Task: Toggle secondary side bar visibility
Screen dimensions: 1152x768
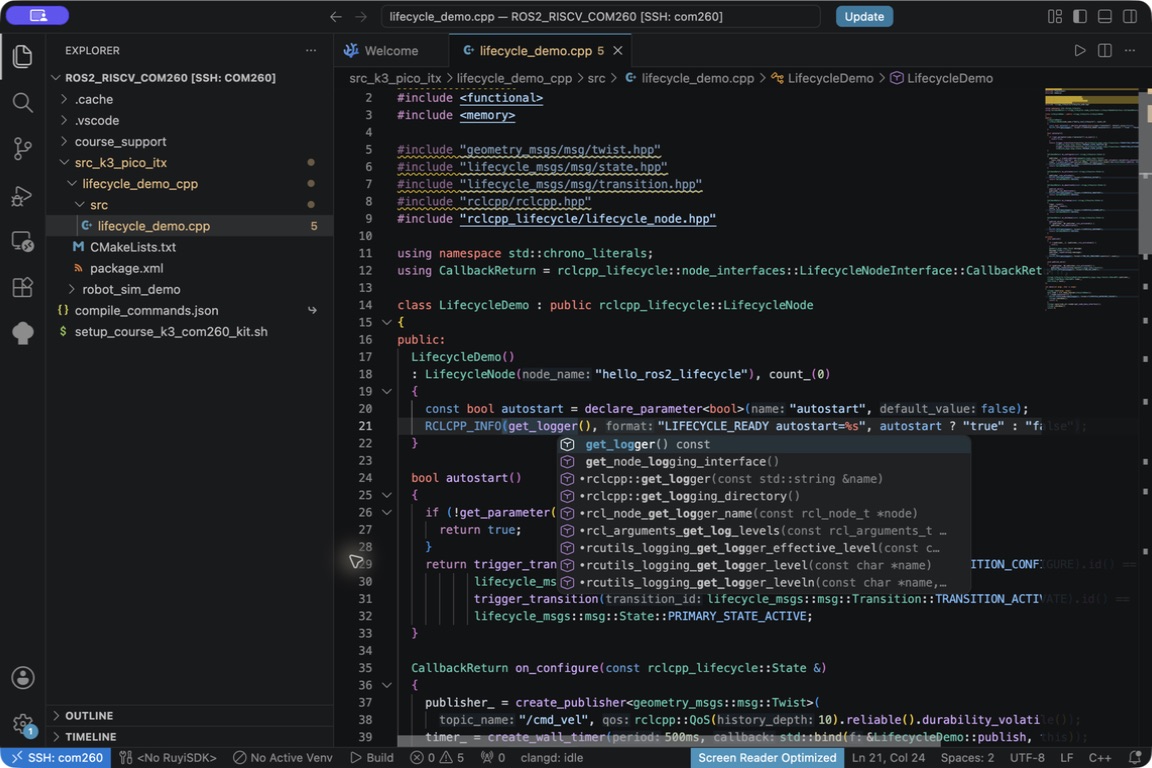Action: [1130, 16]
